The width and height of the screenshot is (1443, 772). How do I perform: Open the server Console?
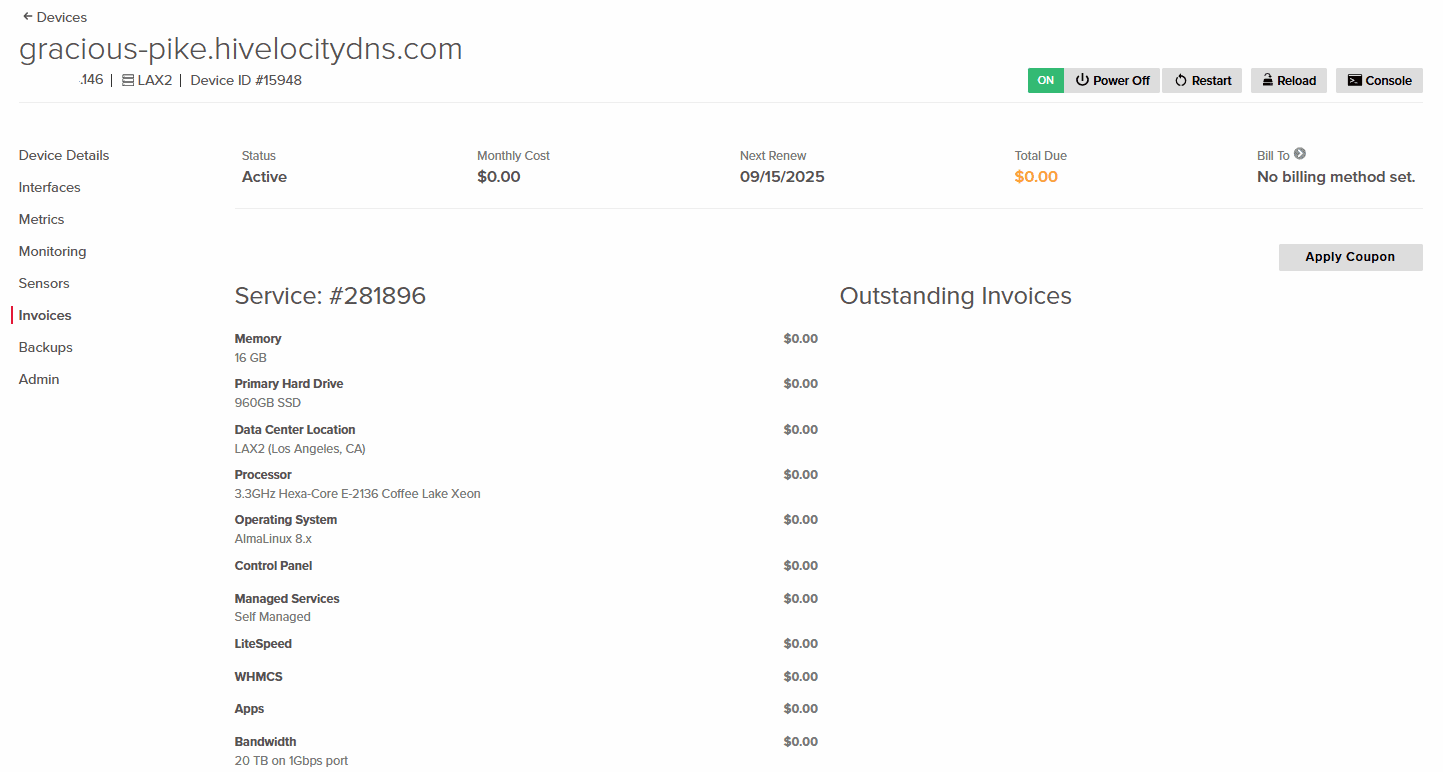(x=1379, y=81)
